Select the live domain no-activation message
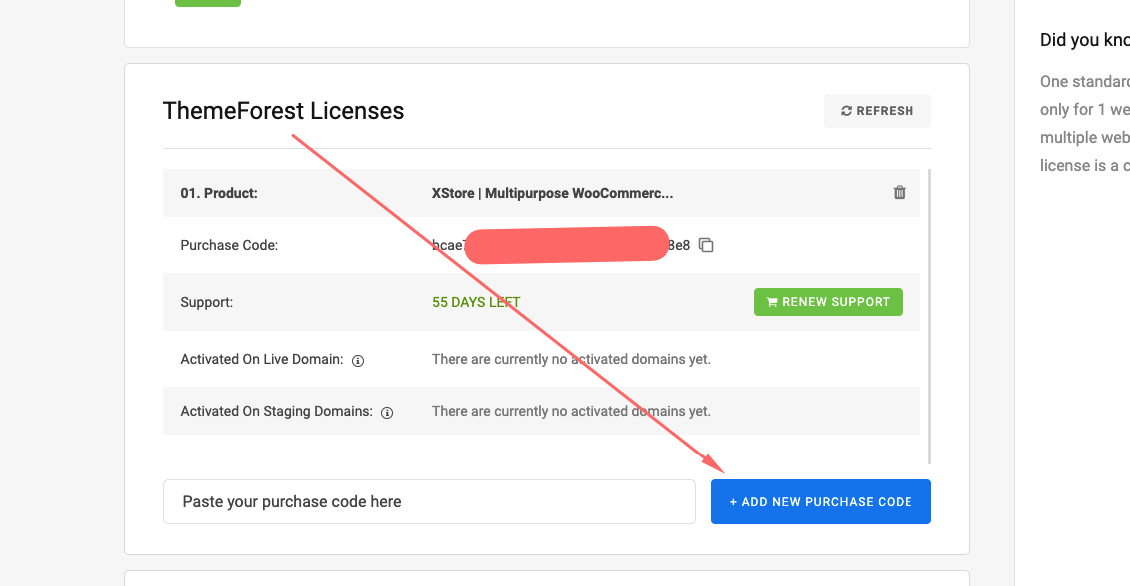 pyautogui.click(x=571, y=359)
